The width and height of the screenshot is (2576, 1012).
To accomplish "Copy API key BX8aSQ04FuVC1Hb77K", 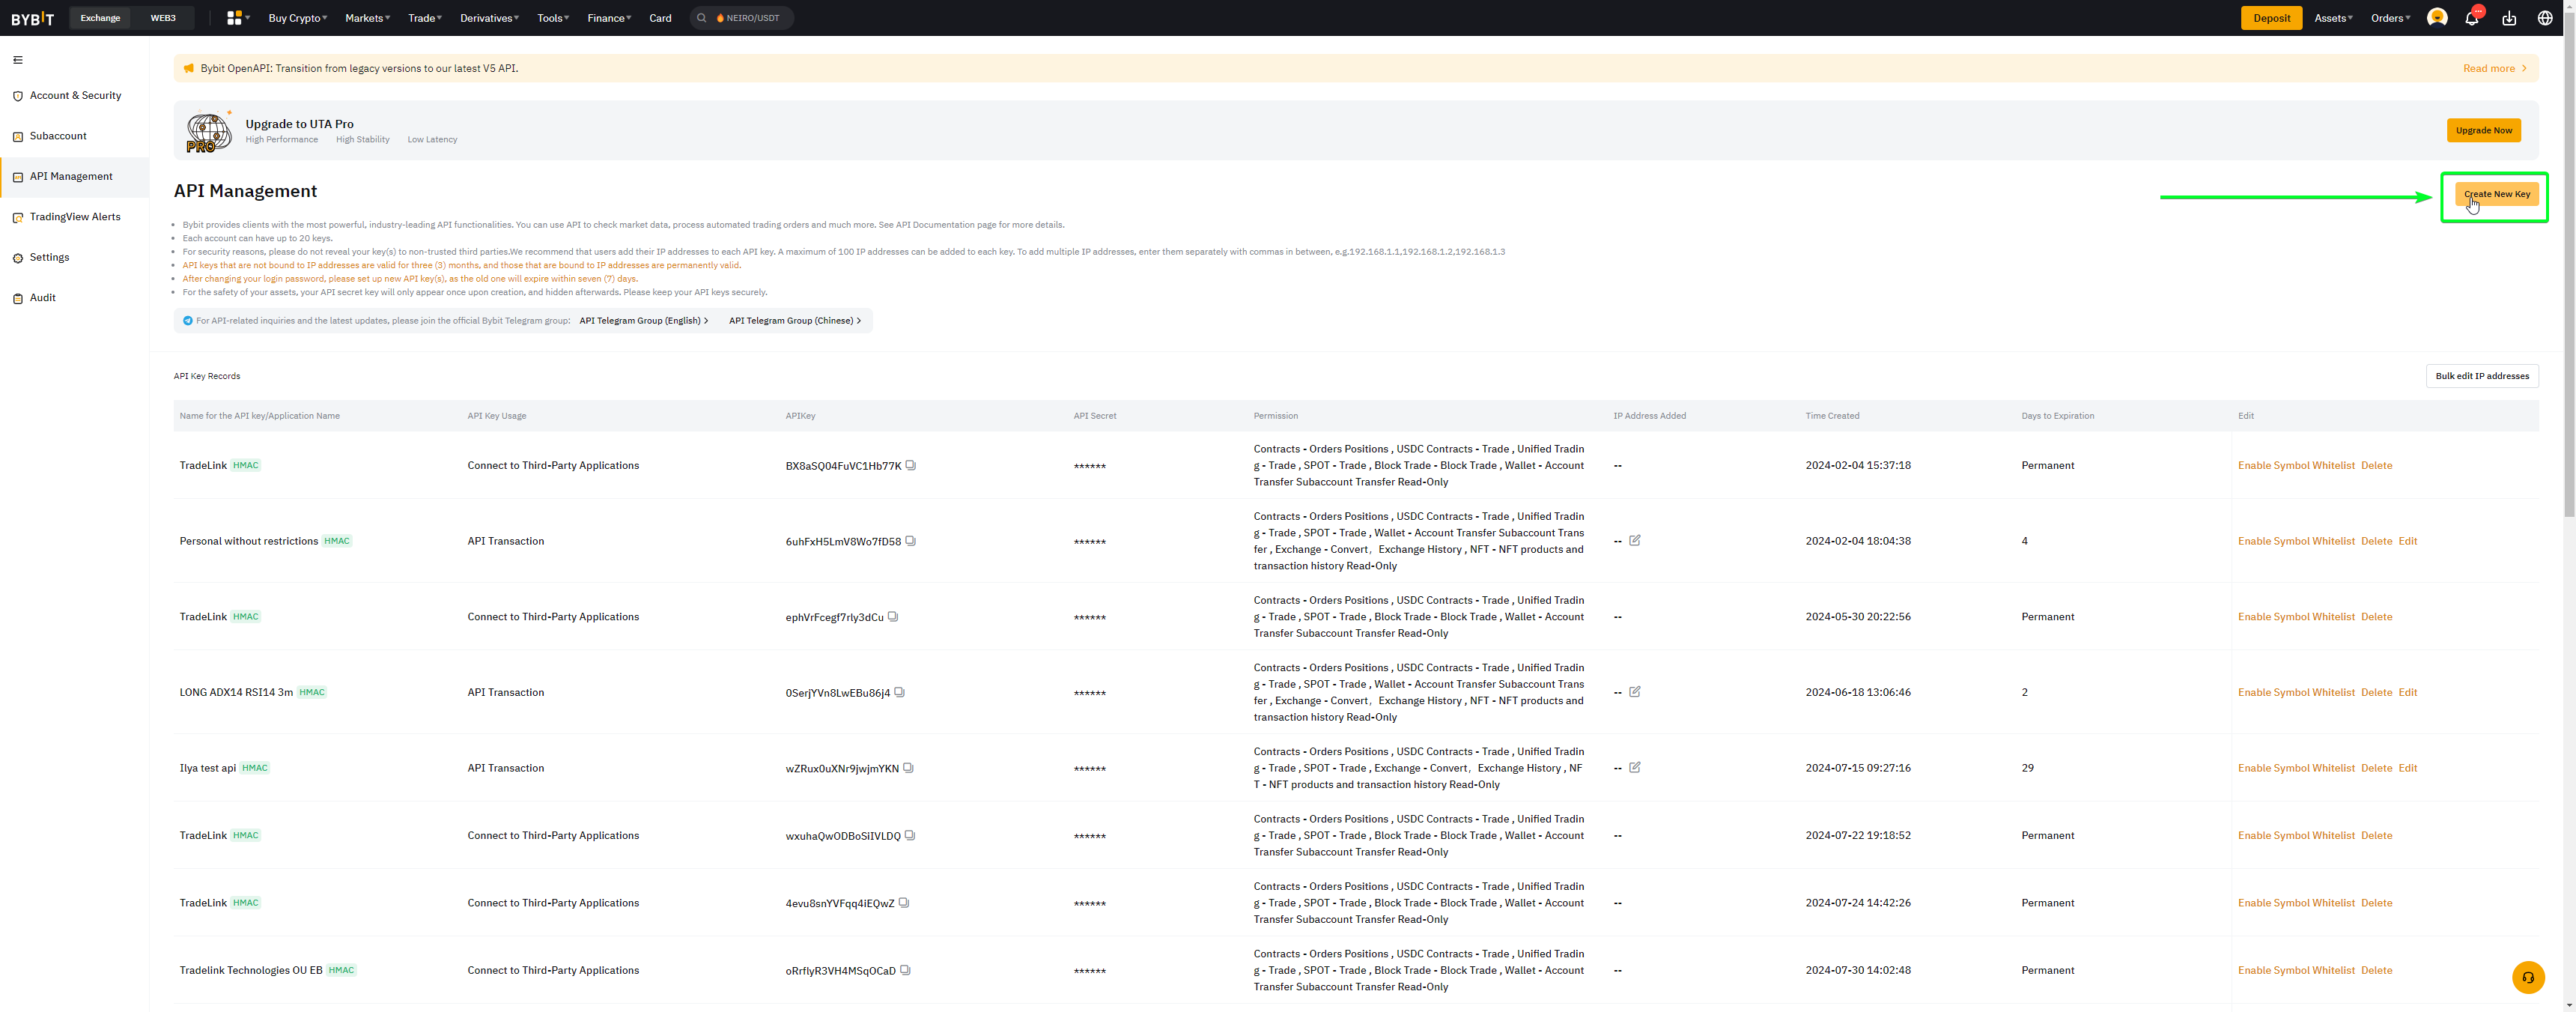I will [x=911, y=465].
